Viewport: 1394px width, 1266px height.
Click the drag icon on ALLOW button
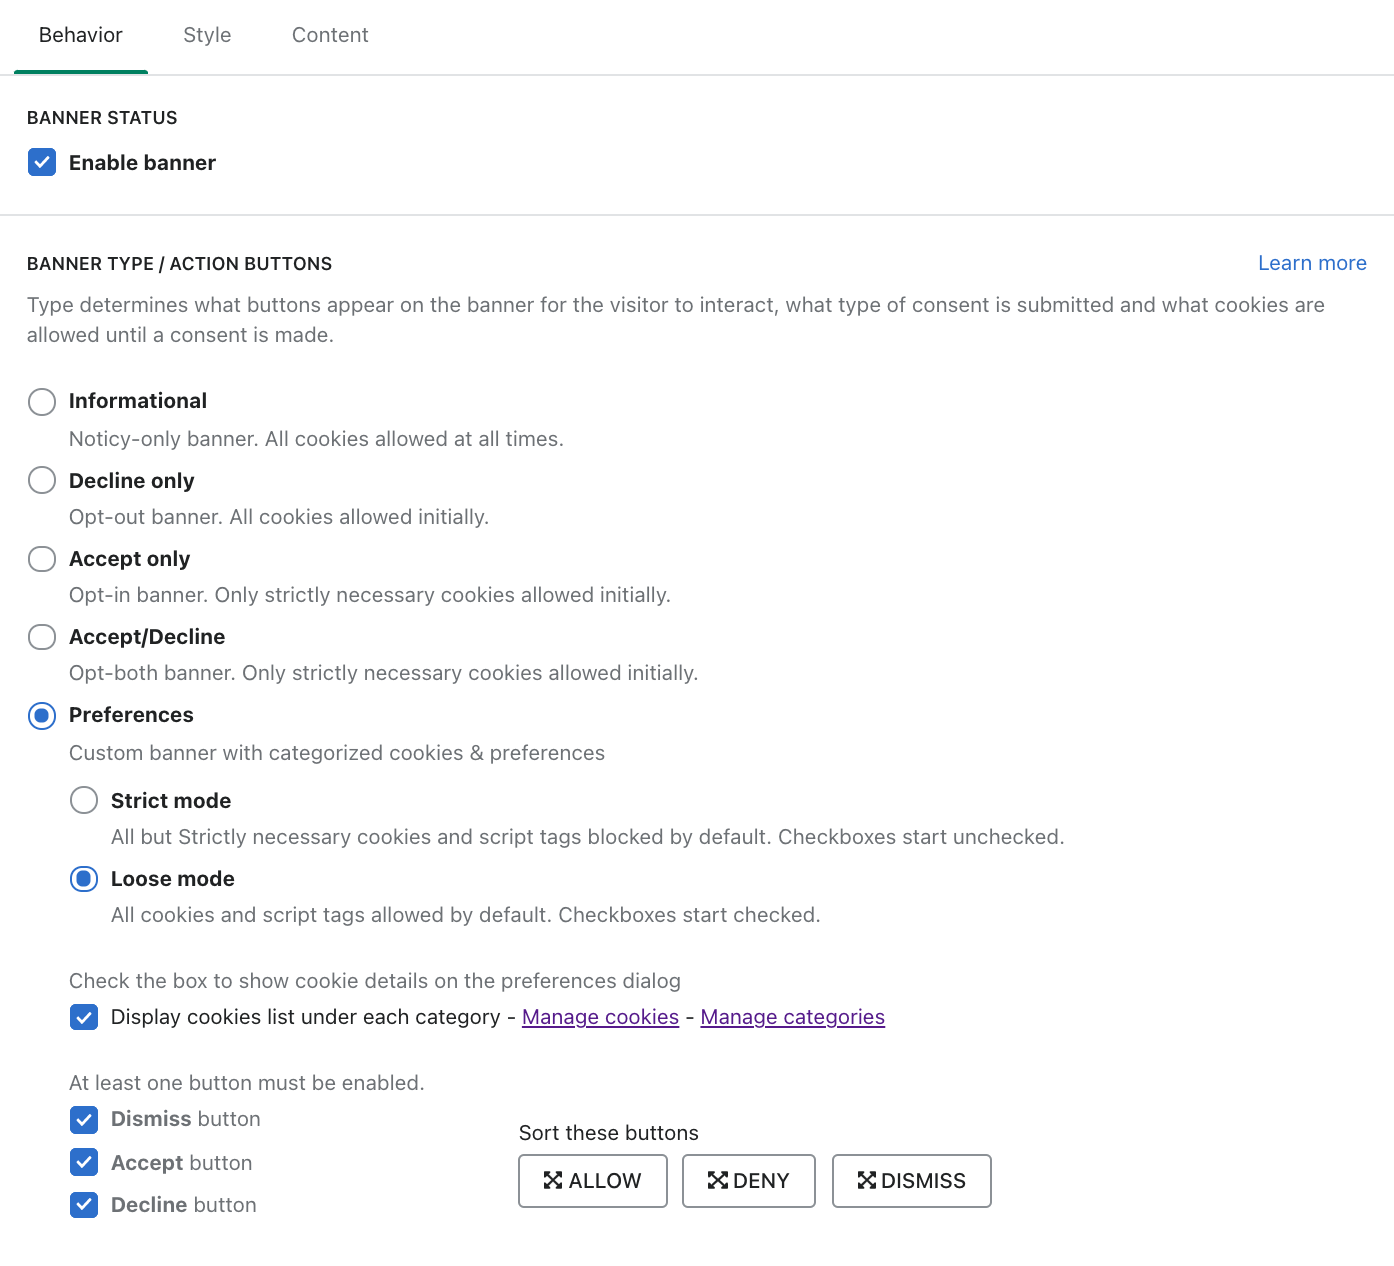(x=553, y=1181)
